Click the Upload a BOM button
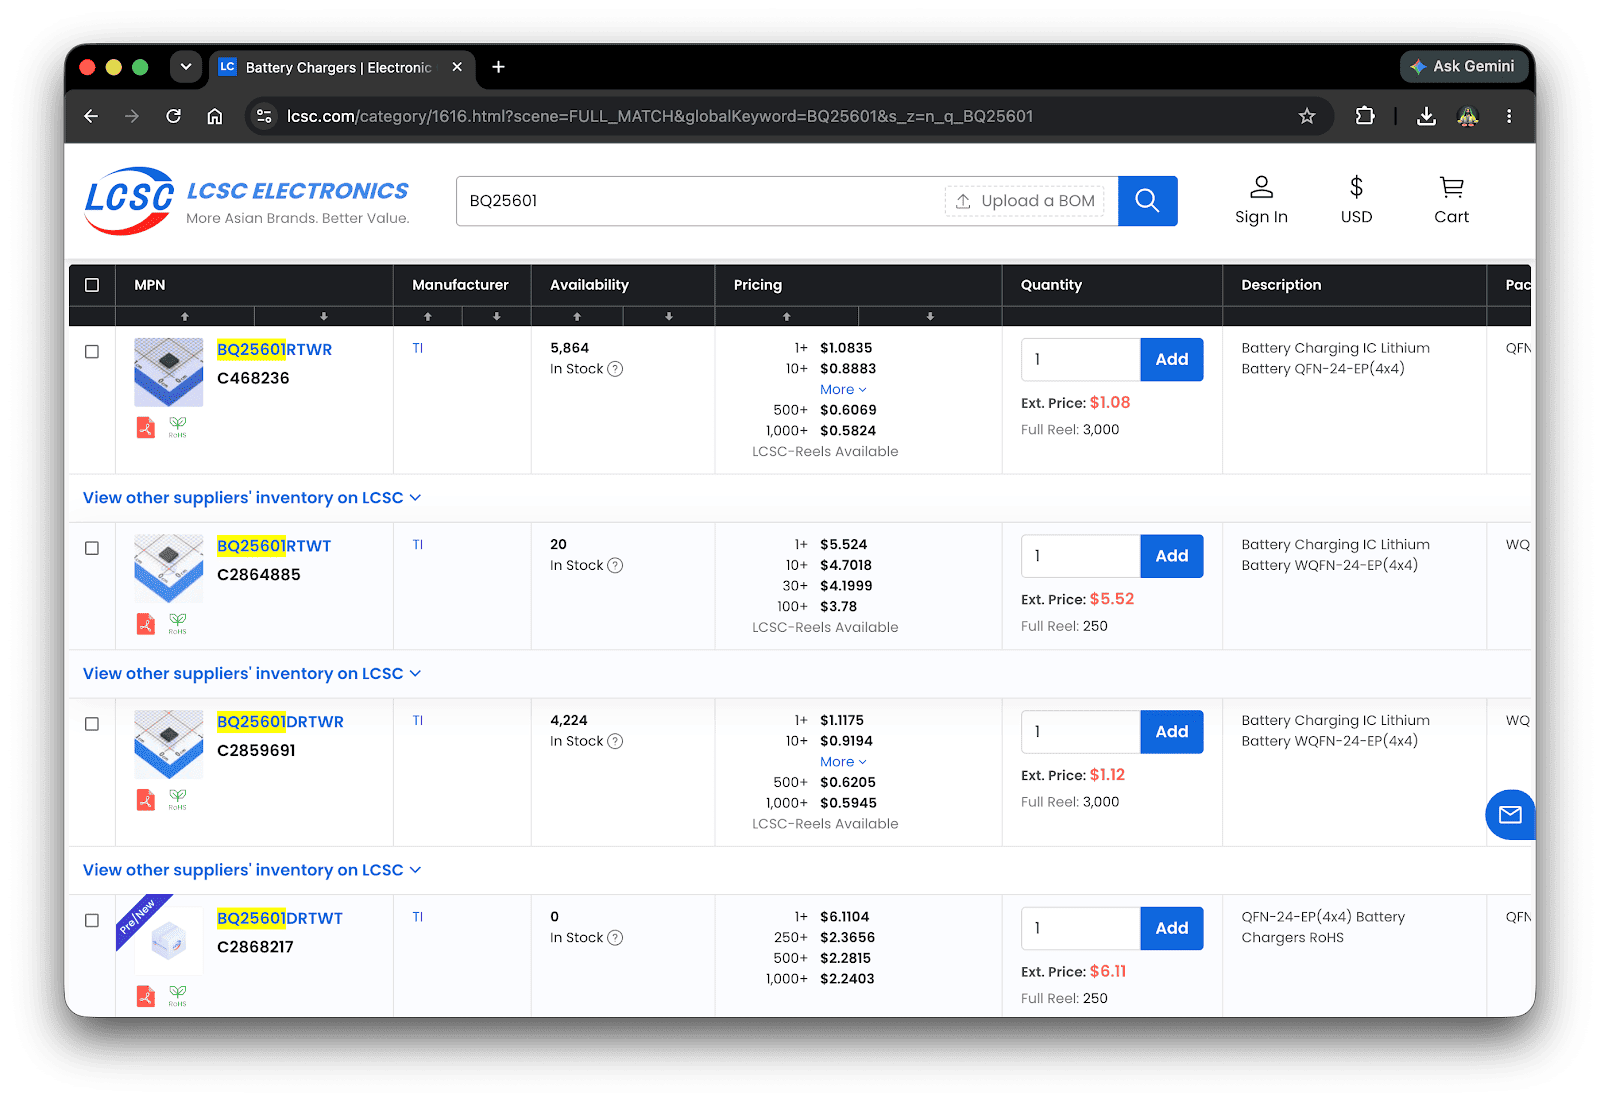The image size is (1600, 1102). click(1025, 201)
